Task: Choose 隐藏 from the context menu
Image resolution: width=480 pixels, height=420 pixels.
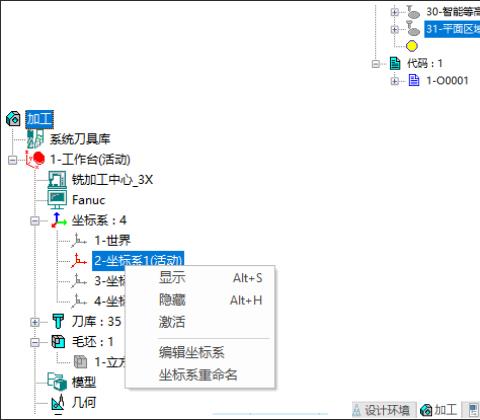Action: point(200,300)
